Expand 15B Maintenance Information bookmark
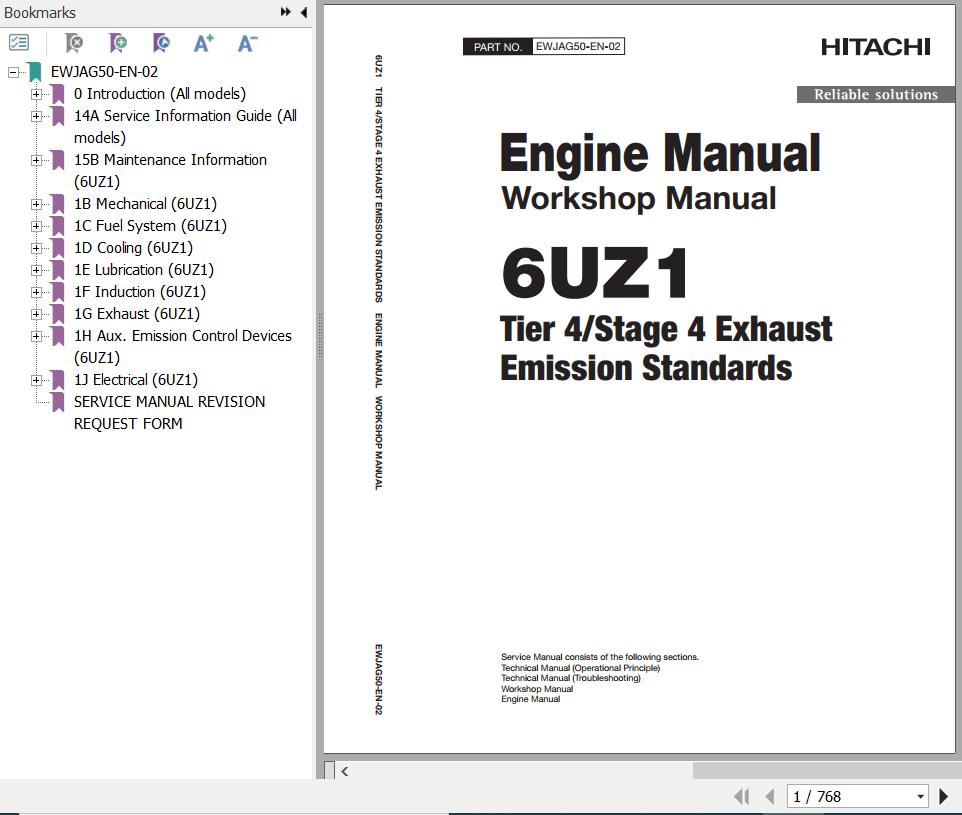Screen dimensions: 962x815 click(x=36, y=160)
